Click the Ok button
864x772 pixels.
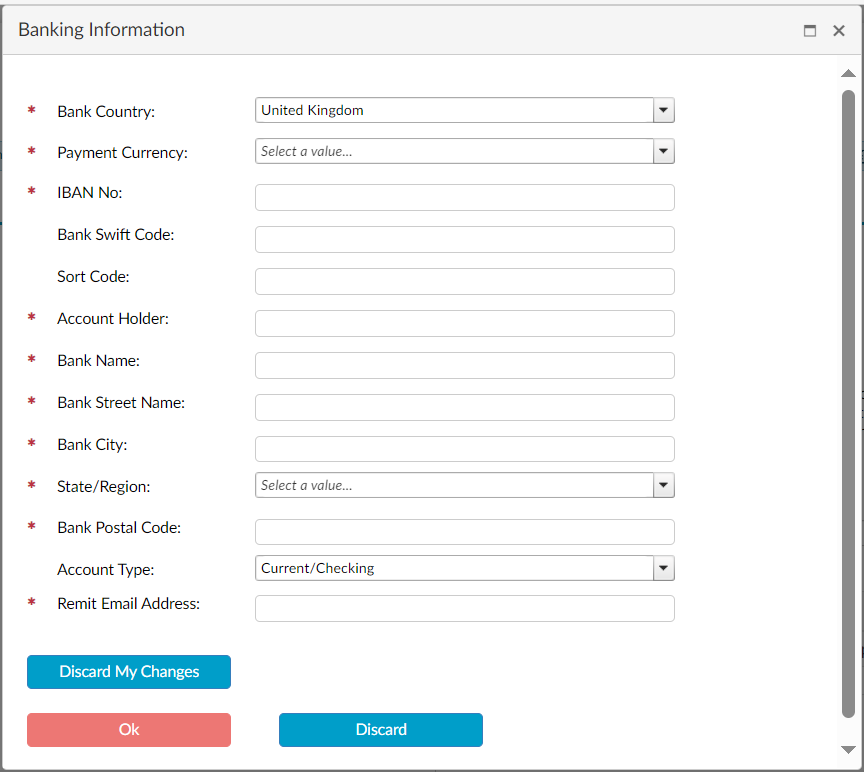pyautogui.click(x=128, y=730)
